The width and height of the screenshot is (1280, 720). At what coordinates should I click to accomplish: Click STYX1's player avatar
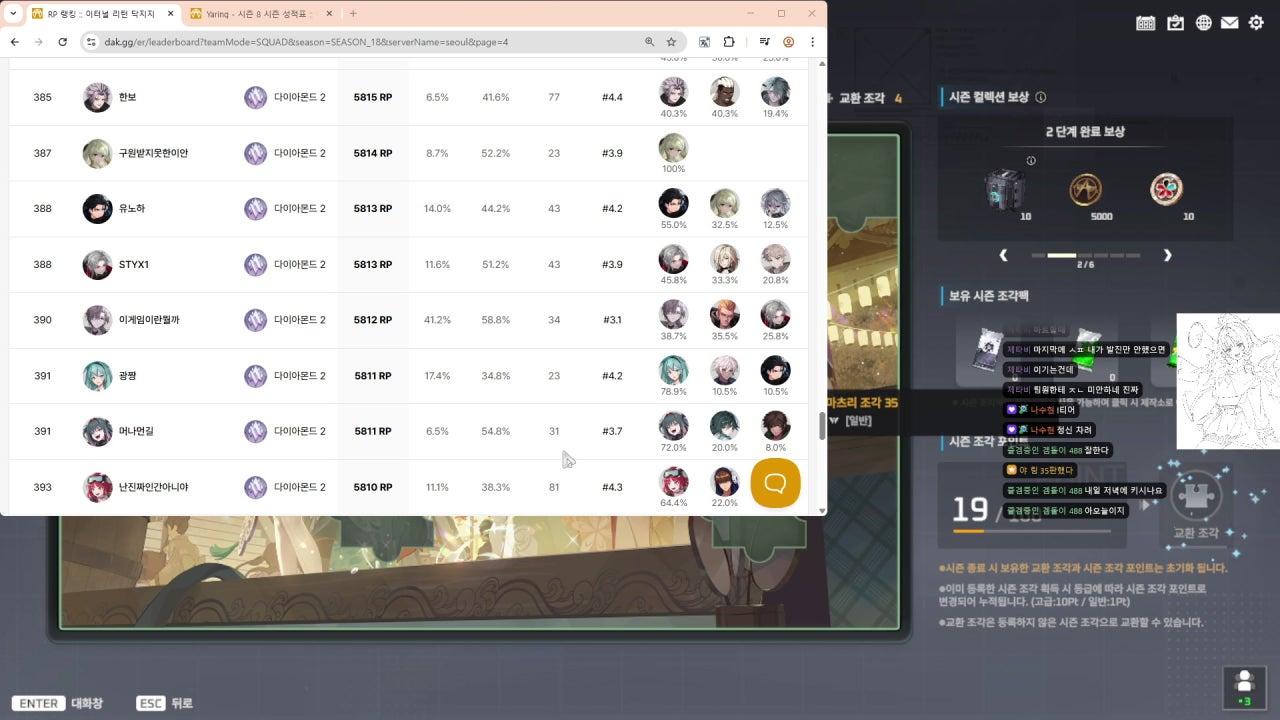point(97,265)
